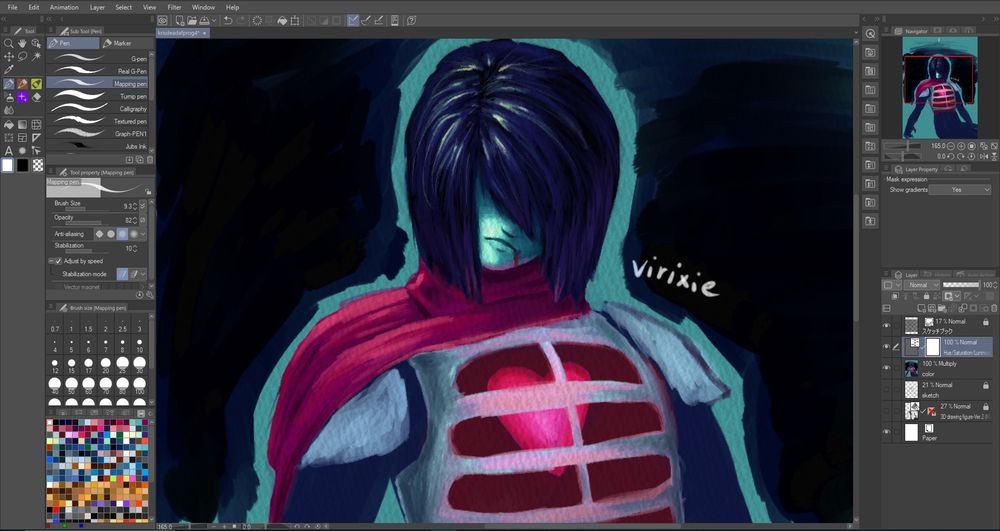Click the Fill icon in command bar
Image resolution: width=1000 pixels, height=531 pixels.
coord(283,21)
